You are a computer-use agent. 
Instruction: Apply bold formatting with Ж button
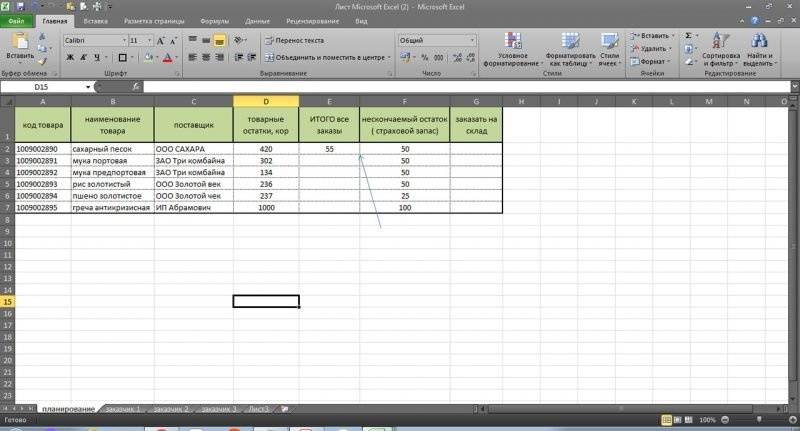70,58
